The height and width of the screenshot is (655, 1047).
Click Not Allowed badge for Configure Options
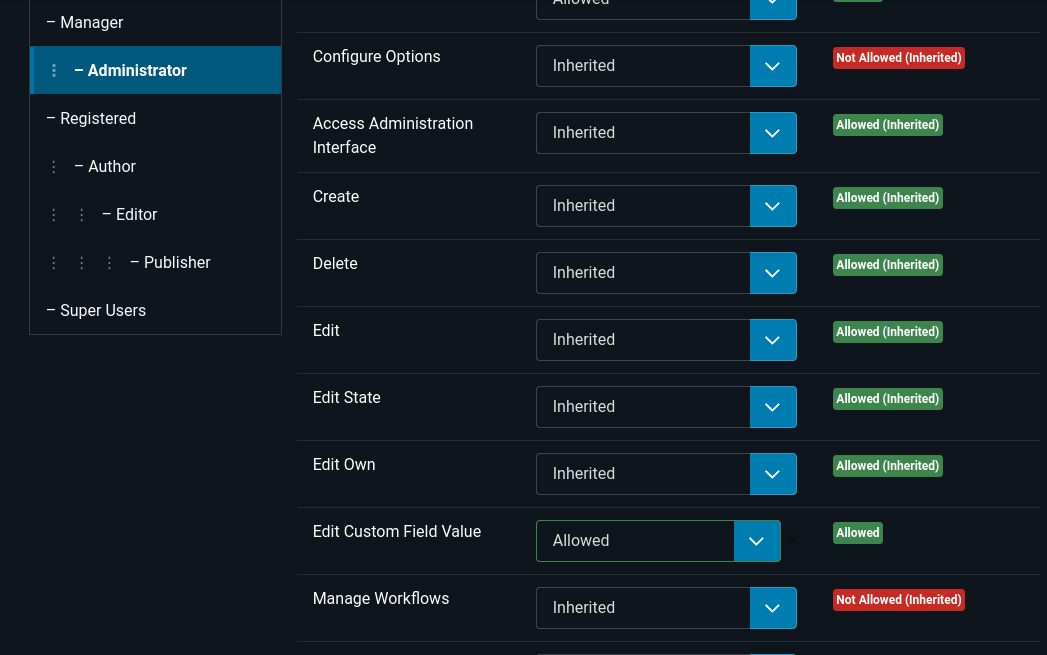point(899,58)
